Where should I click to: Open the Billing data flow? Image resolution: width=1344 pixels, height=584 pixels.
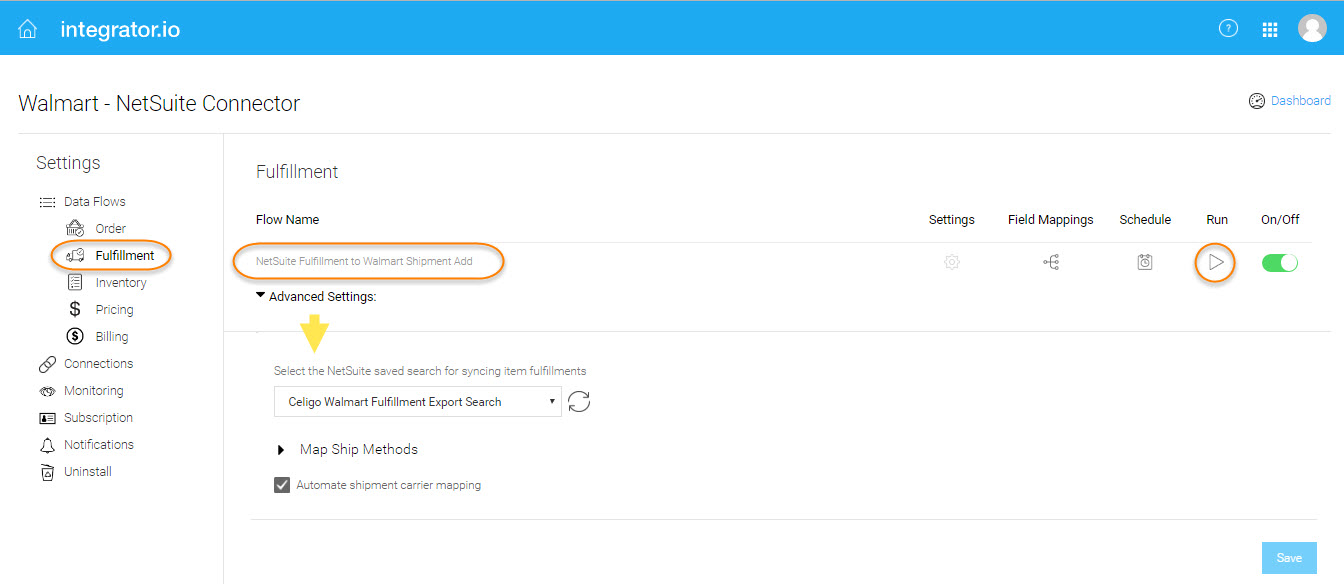pyautogui.click(x=112, y=336)
